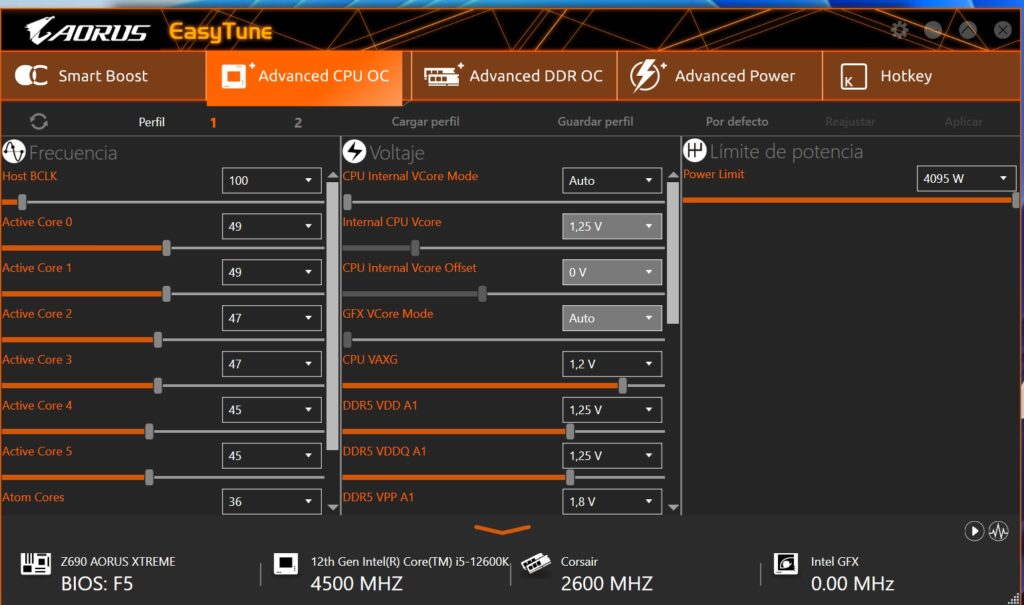This screenshot has width=1024, height=605.
Task: Expand the bottom panel orange chevron
Action: (502, 529)
